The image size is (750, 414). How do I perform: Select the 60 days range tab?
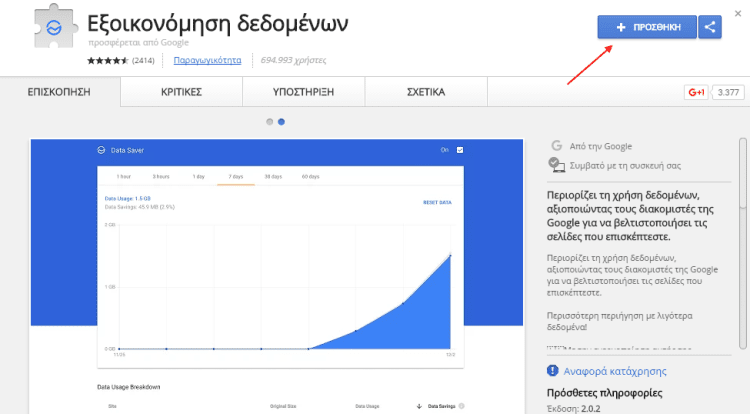[x=310, y=176]
